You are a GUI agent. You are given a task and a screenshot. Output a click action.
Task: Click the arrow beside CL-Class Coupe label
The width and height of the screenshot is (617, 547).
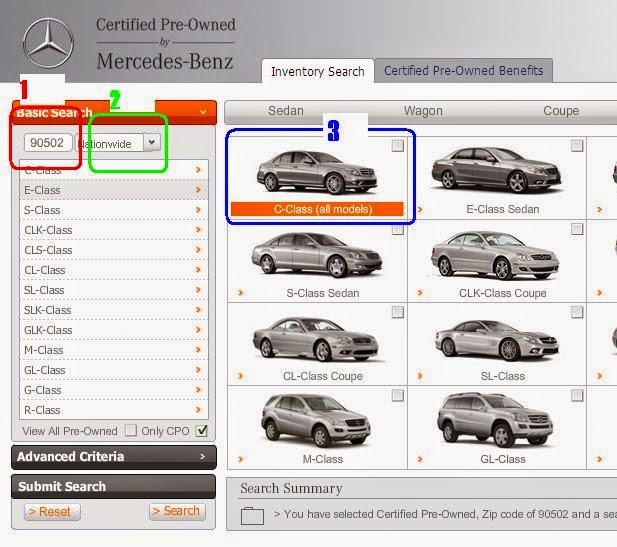click(240, 376)
